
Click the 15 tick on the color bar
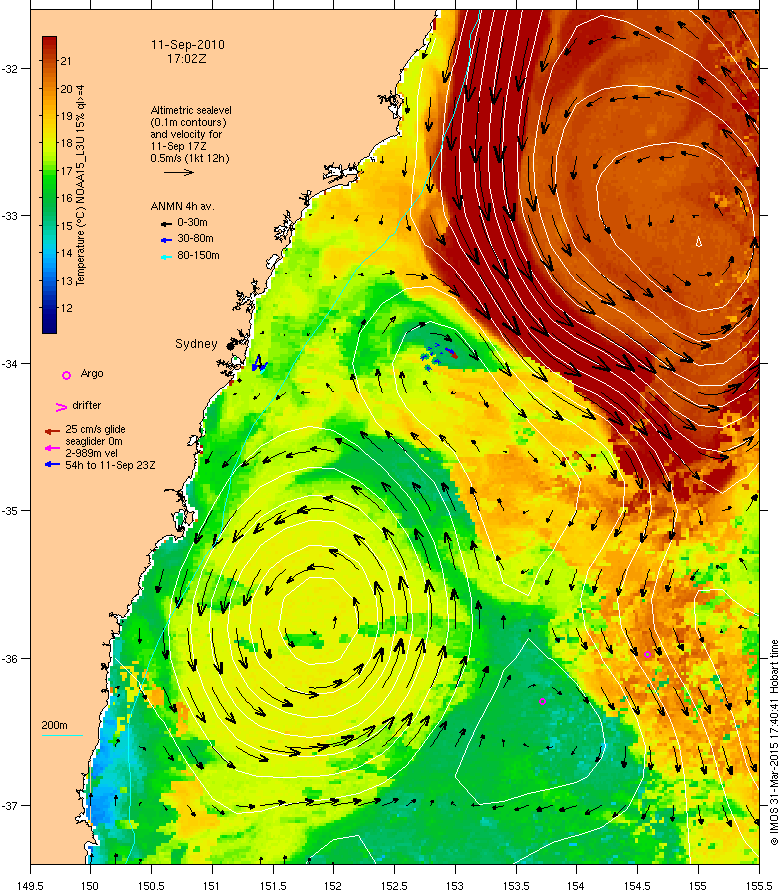(x=66, y=226)
